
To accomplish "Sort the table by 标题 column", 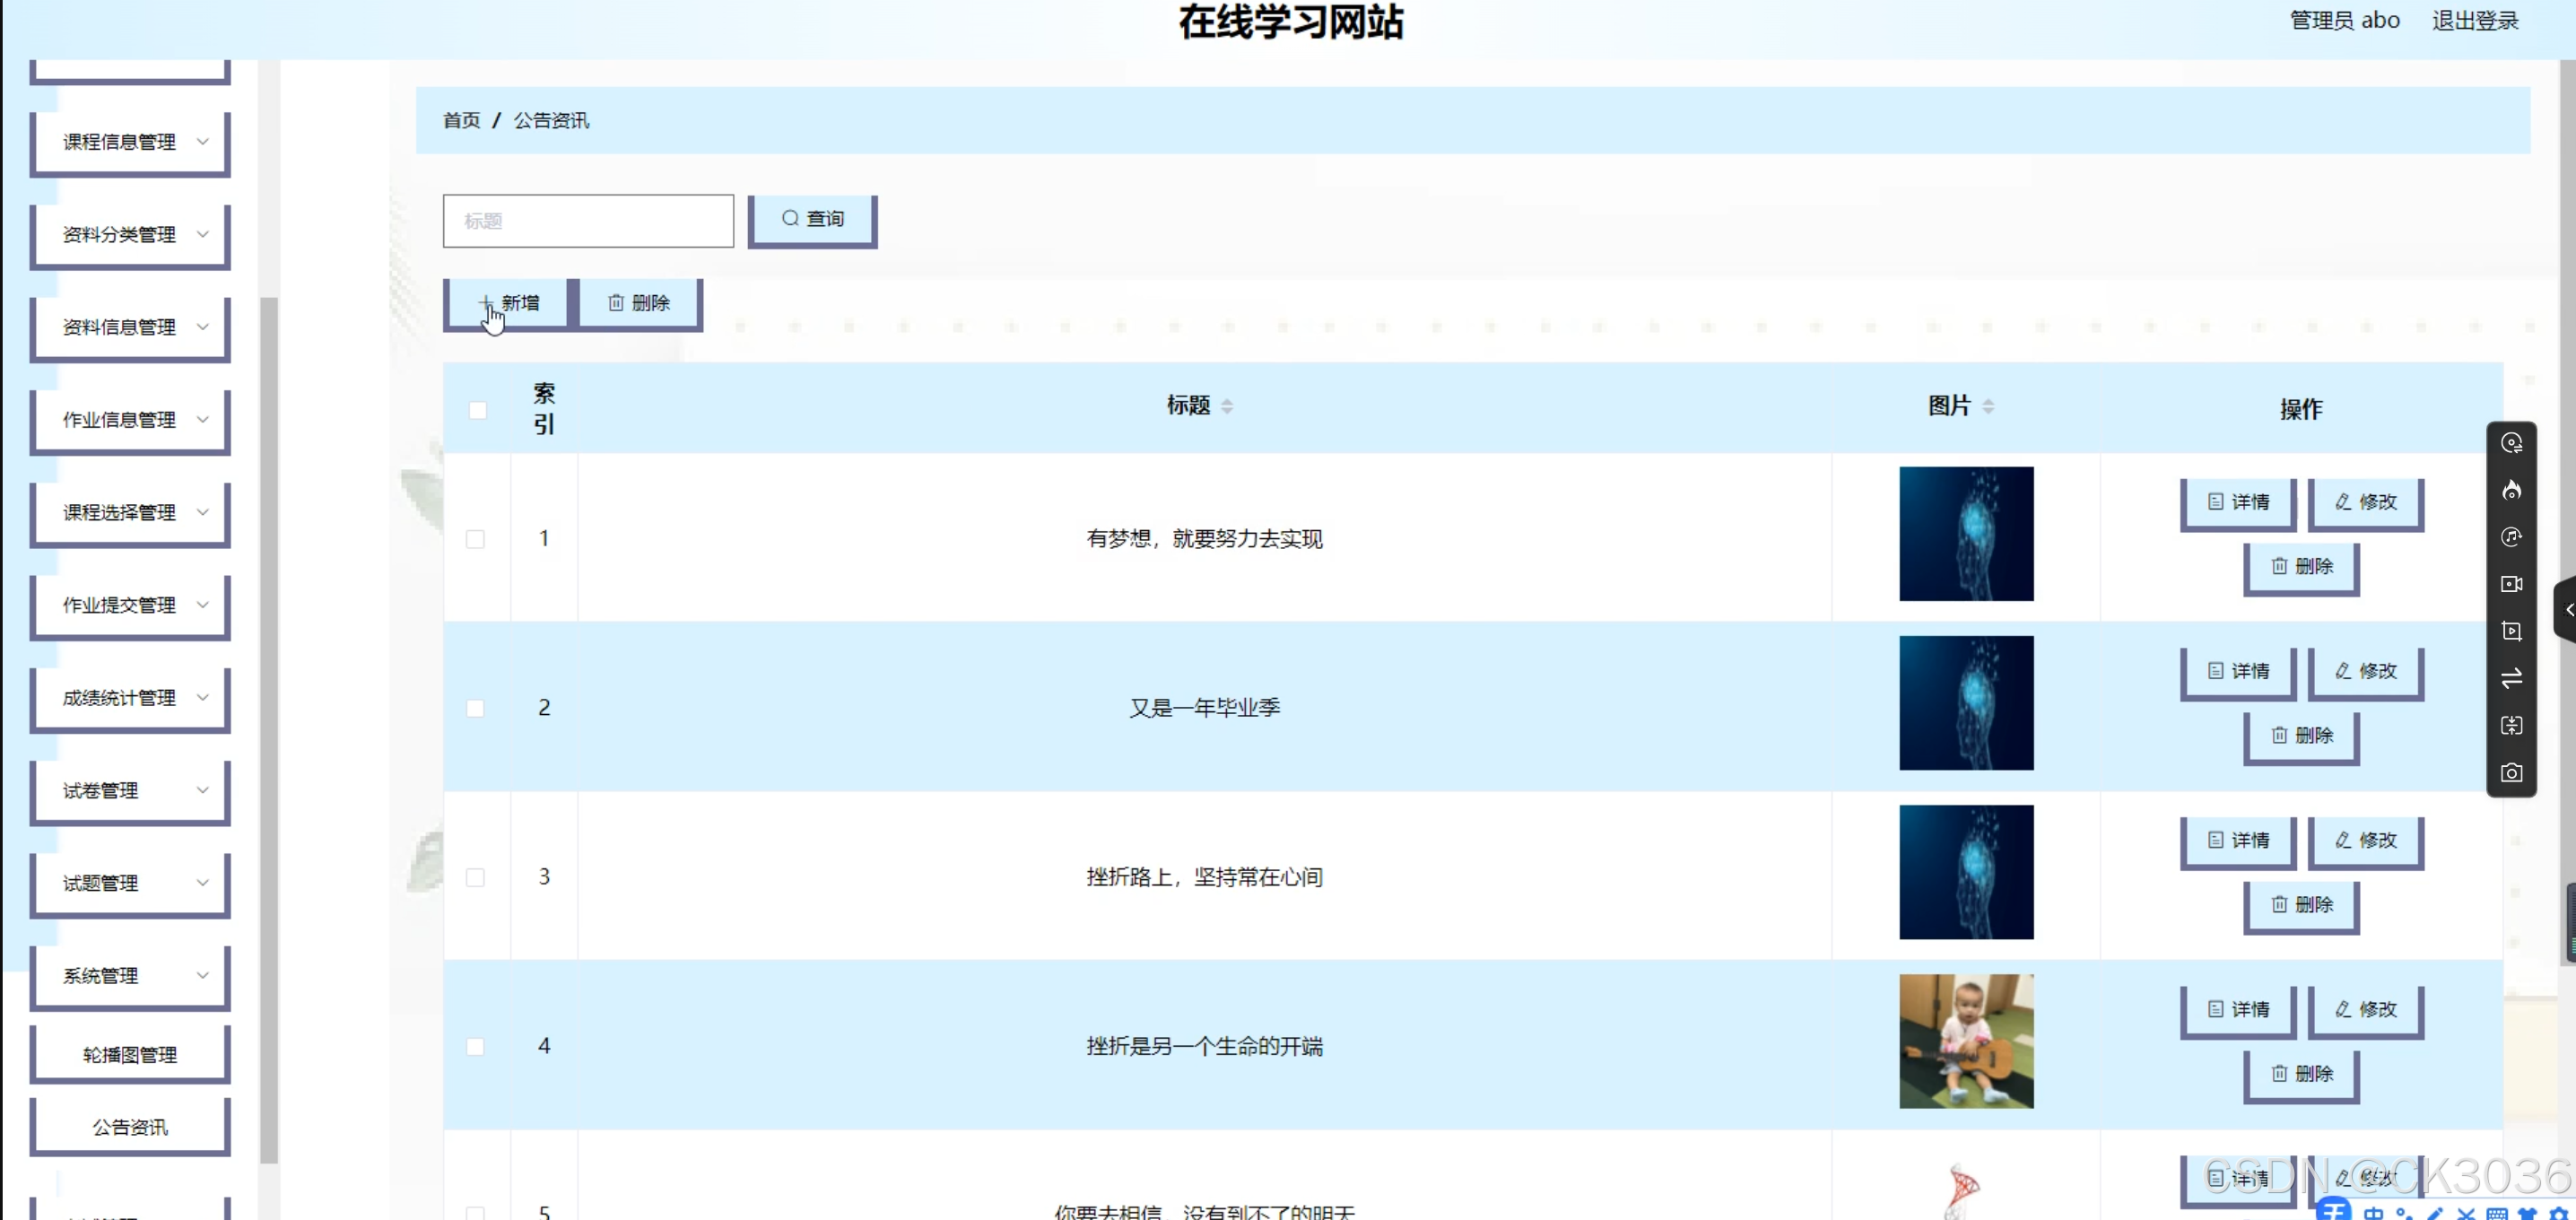I will point(1226,406).
